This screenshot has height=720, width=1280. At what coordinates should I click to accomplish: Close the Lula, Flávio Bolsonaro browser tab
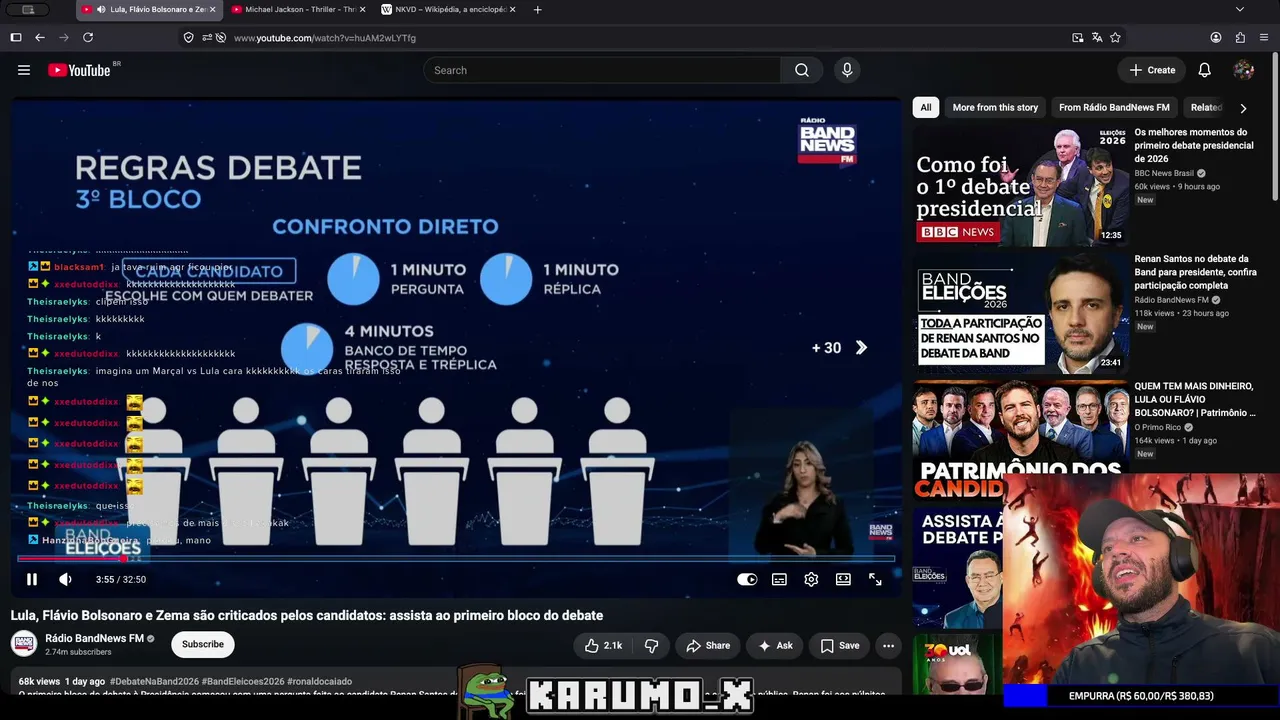pos(212,10)
